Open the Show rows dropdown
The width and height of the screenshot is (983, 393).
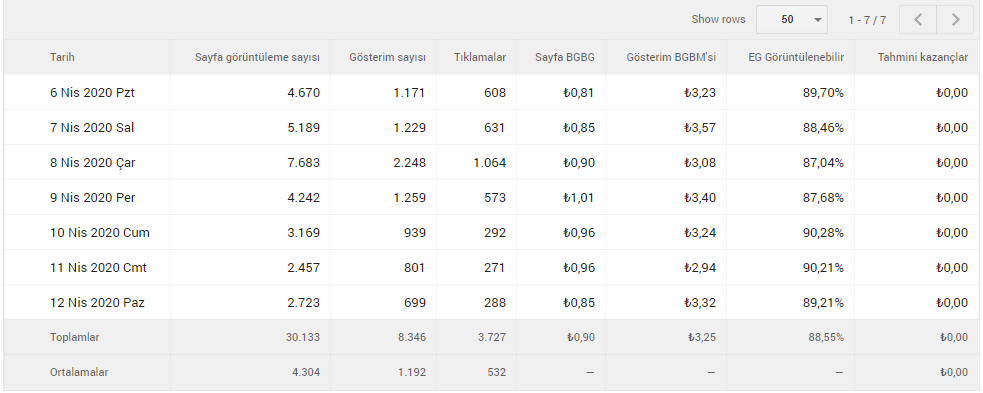792,19
